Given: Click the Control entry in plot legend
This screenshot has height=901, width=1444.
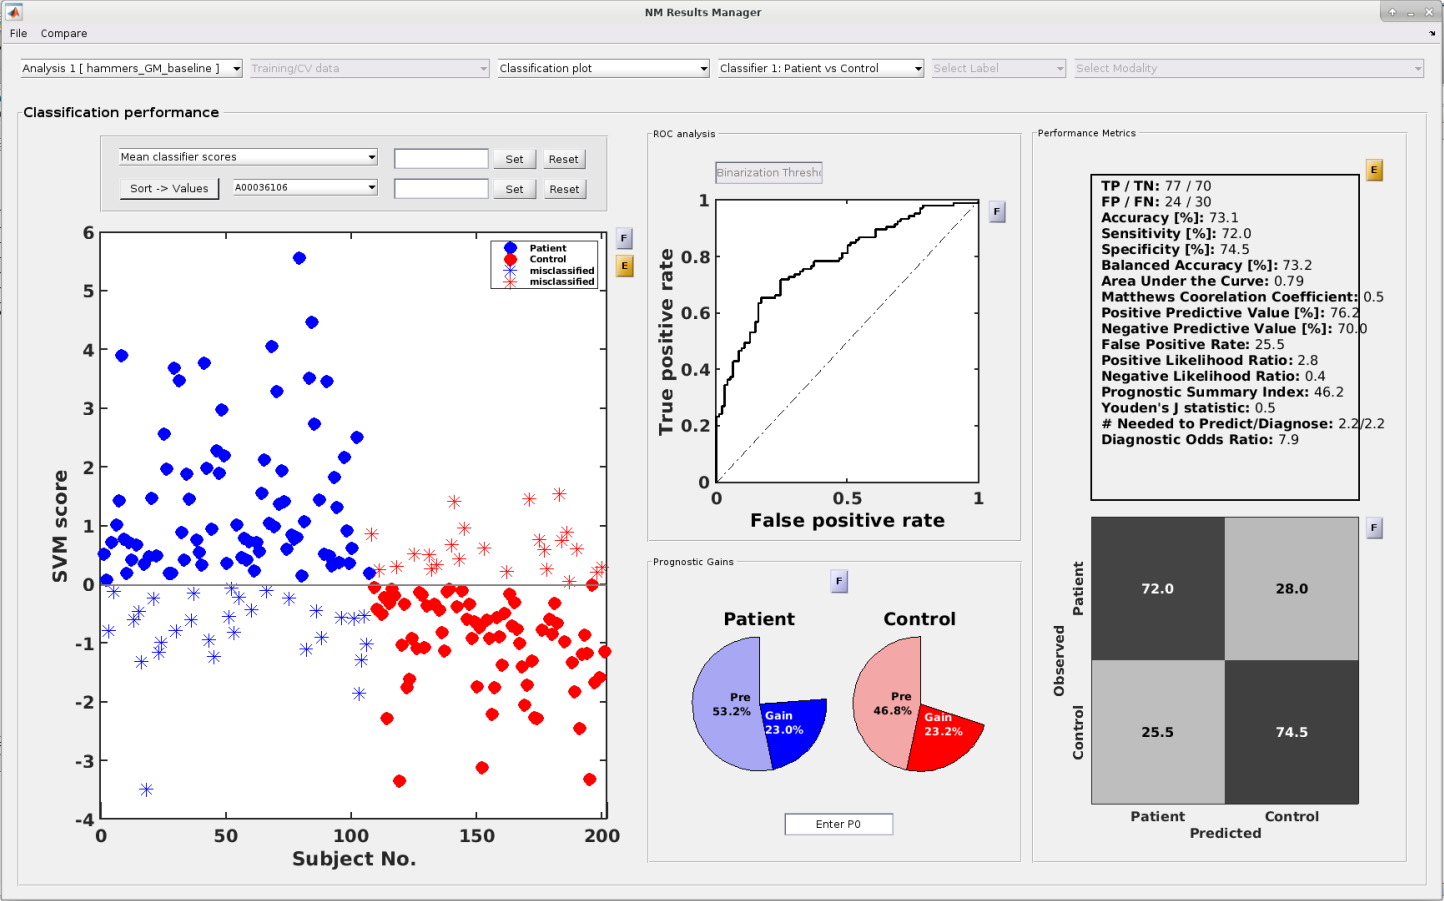Looking at the screenshot, I should click(547, 259).
